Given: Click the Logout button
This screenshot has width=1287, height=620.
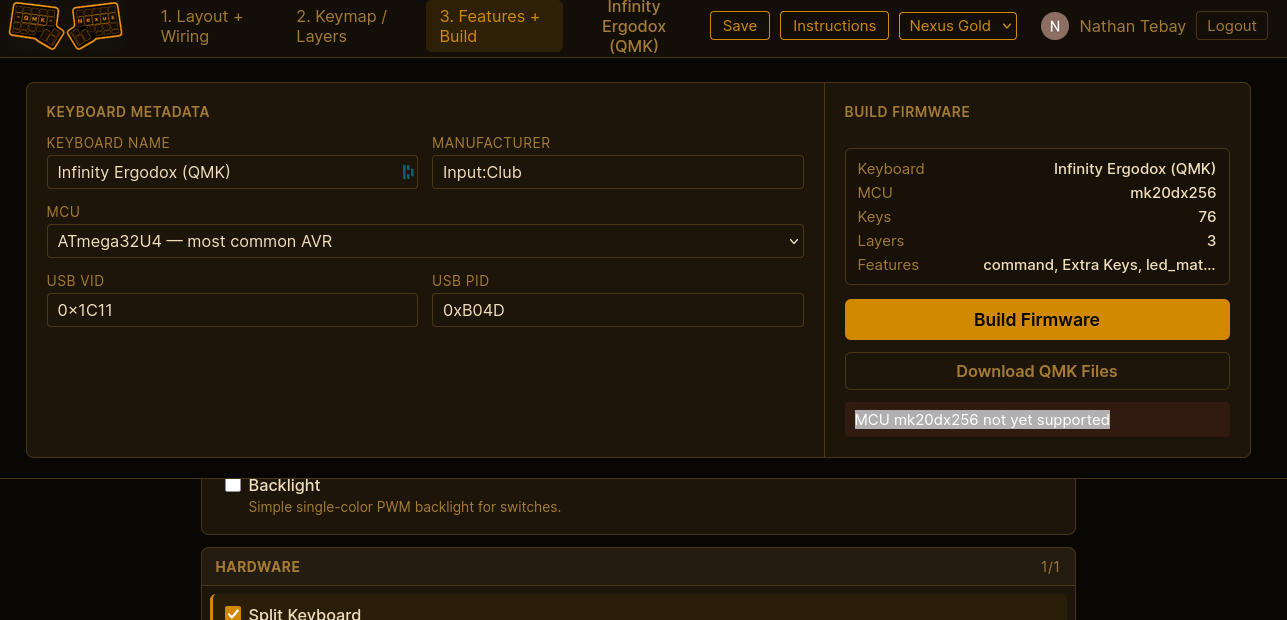Looking at the screenshot, I should pos(1231,26).
